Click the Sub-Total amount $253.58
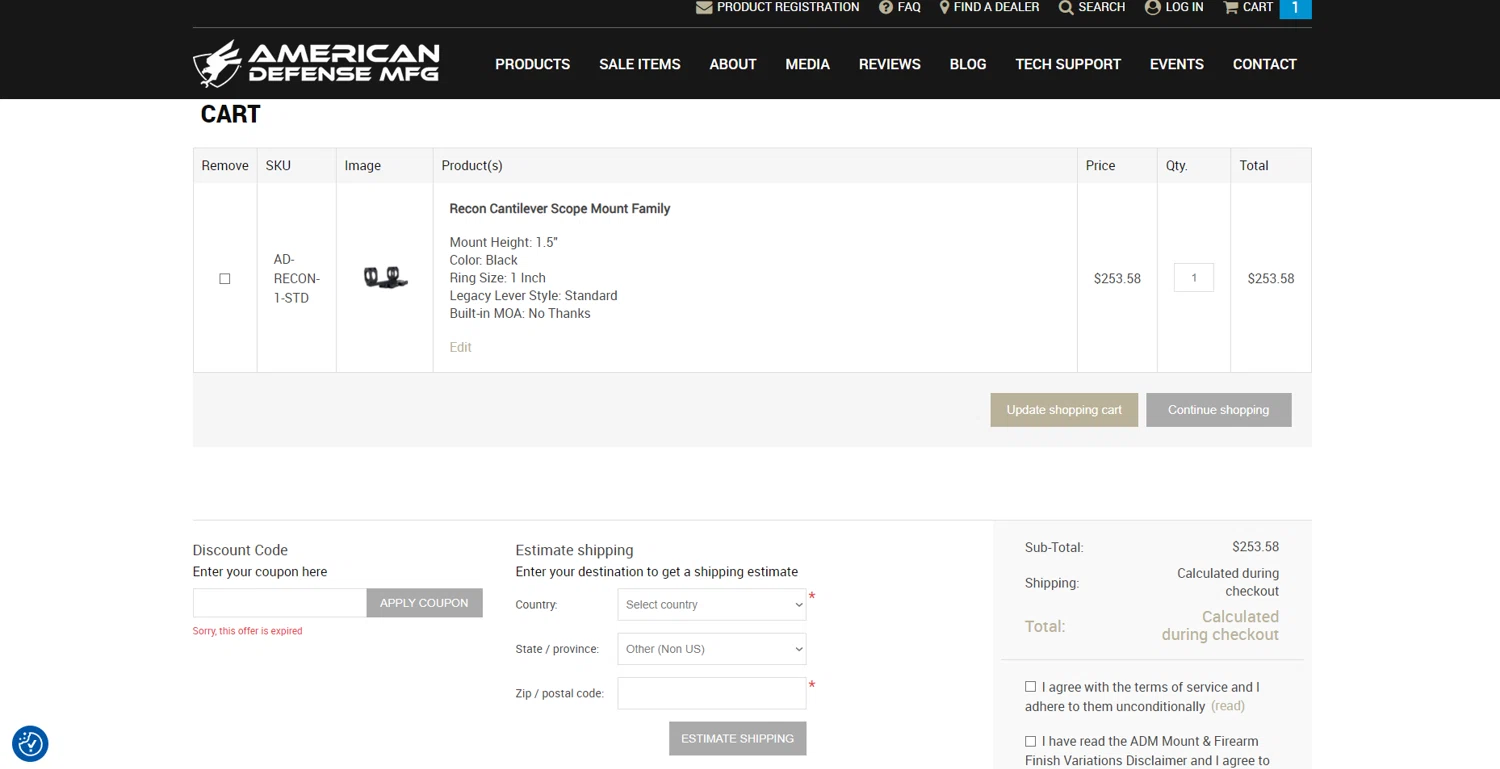This screenshot has height=769, width=1500. click(x=1255, y=547)
